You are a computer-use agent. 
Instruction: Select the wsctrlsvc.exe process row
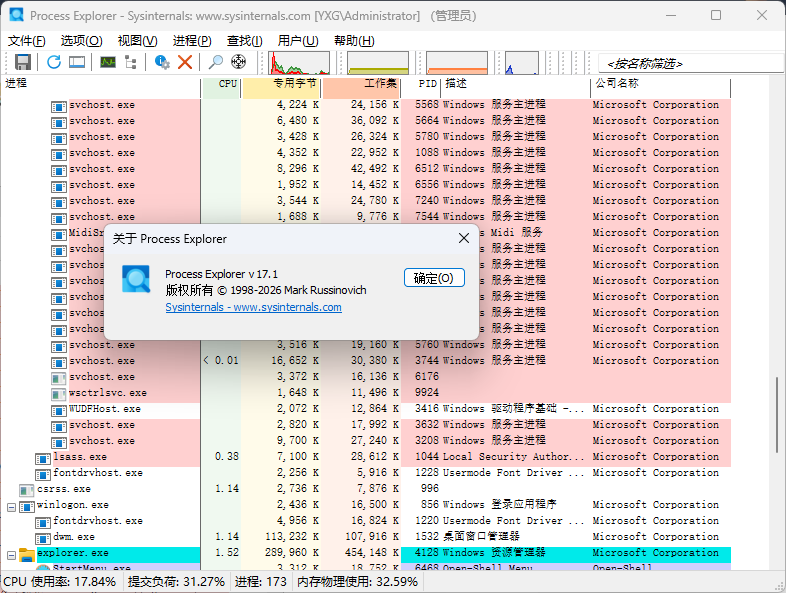pos(365,393)
